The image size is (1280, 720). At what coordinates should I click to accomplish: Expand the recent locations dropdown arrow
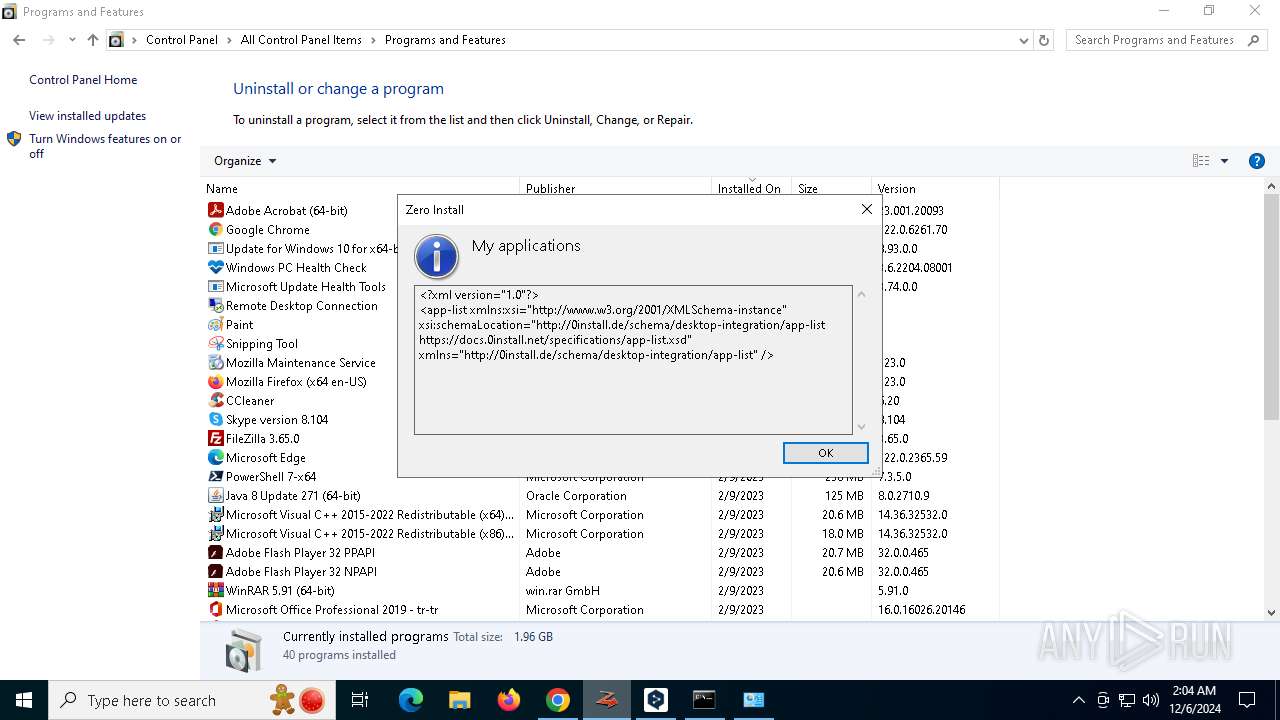coord(72,40)
